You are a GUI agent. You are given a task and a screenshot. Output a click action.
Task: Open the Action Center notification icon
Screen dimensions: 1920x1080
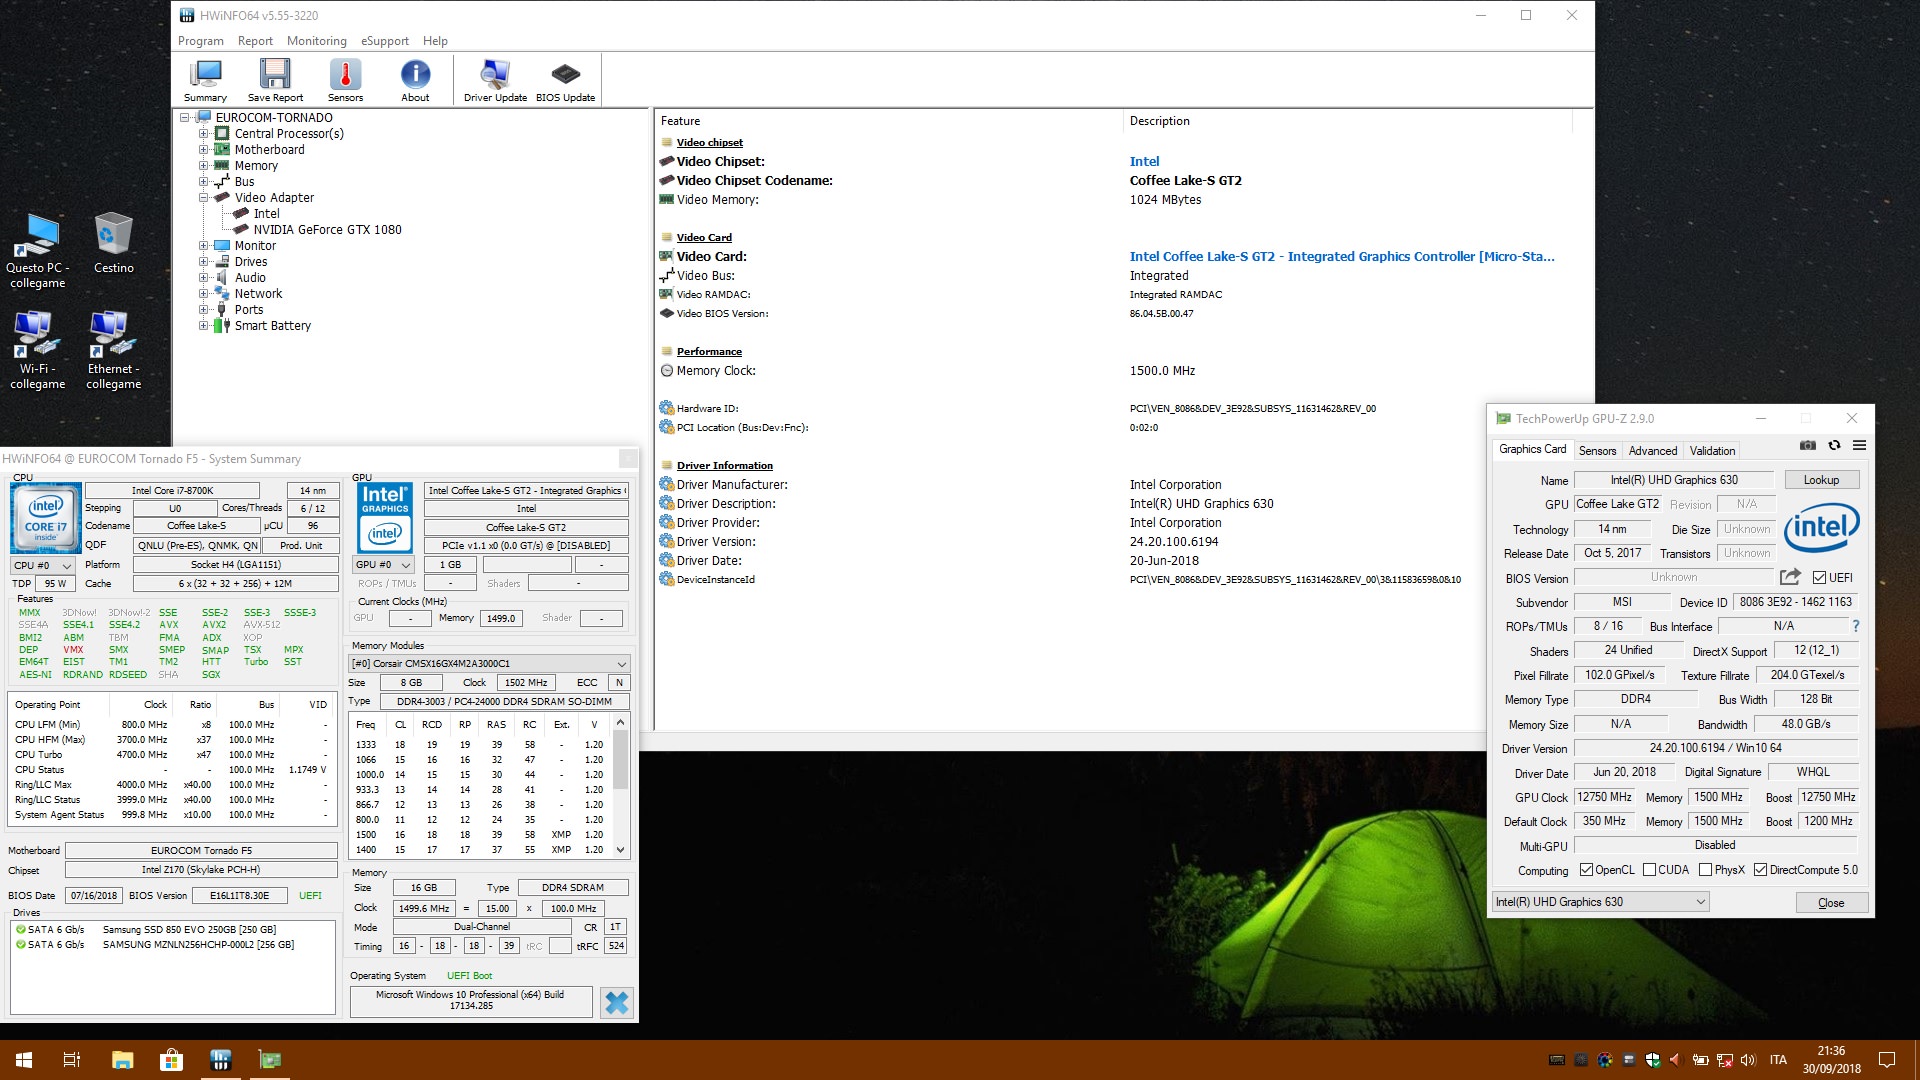[x=1887, y=1060]
